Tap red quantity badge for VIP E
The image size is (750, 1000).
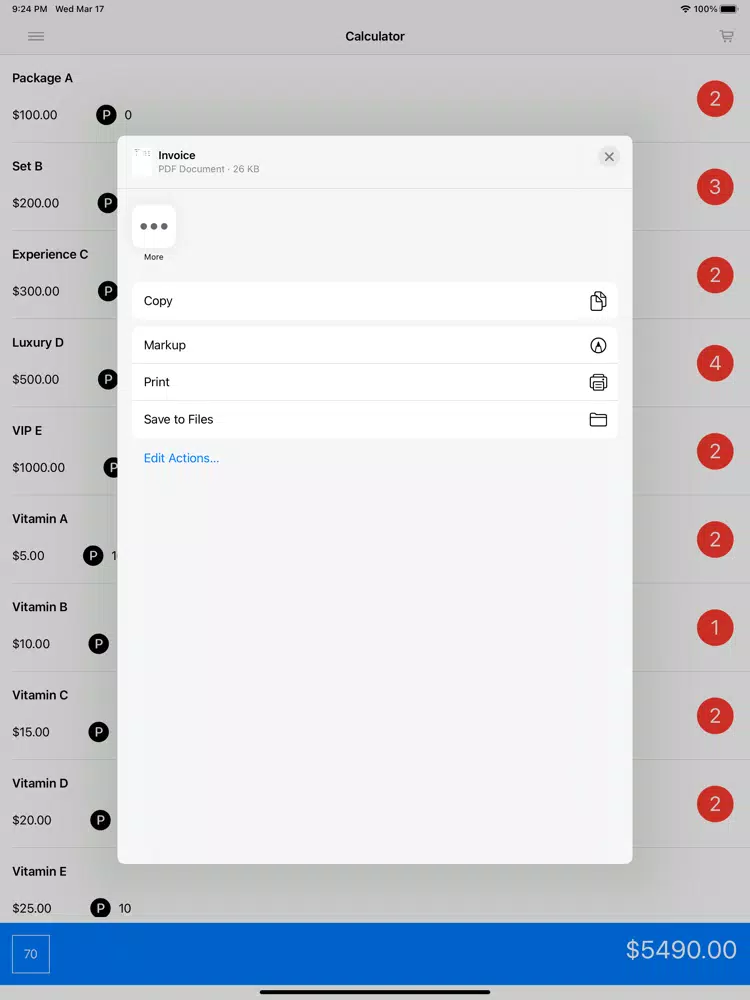pyautogui.click(x=715, y=452)
